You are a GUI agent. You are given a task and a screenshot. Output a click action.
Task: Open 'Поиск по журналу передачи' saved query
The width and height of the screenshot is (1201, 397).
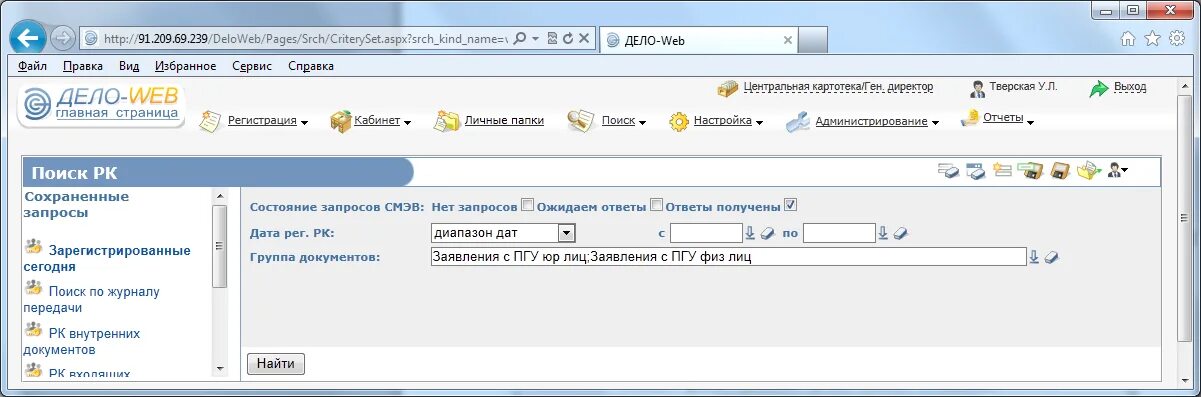[x=91, y=300]
